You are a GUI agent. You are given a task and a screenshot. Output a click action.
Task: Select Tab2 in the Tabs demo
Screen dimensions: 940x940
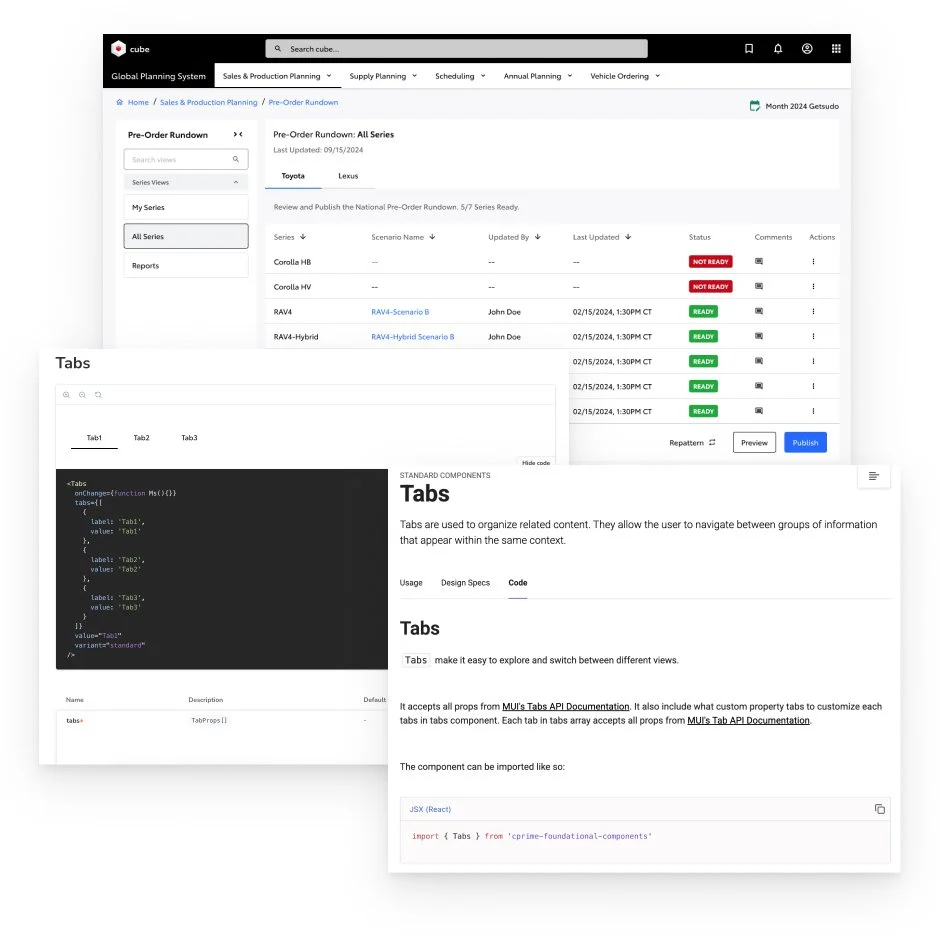(141, 438)
